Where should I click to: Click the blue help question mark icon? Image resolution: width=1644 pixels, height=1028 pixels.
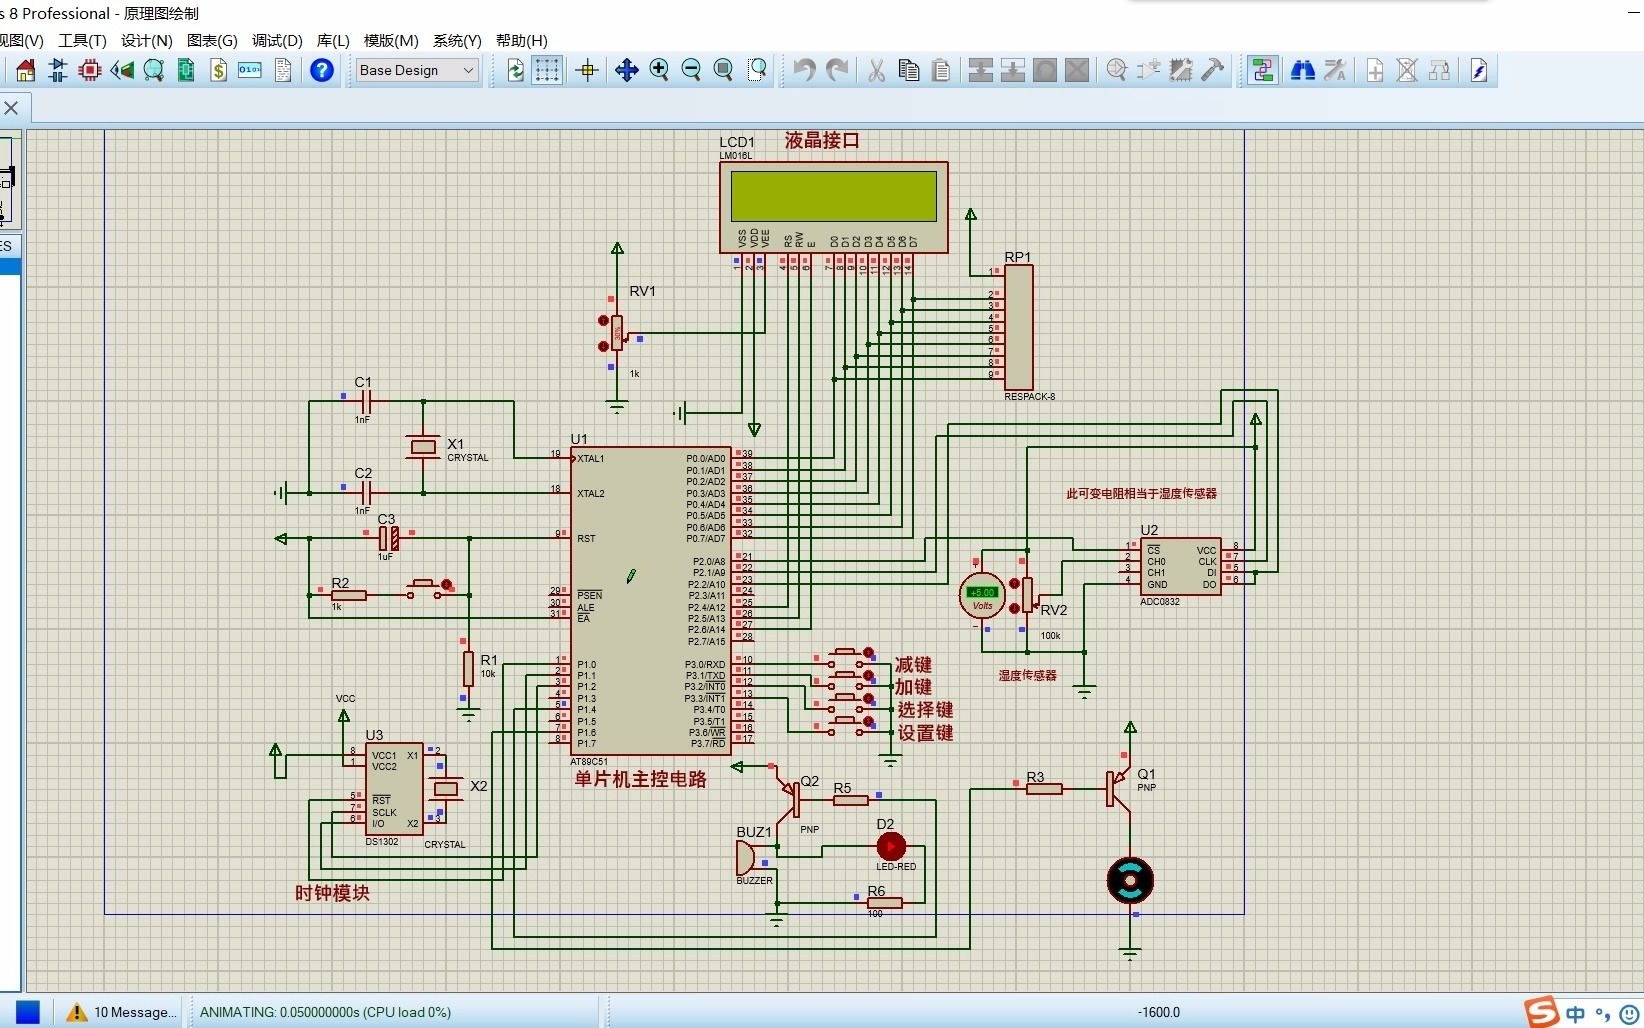(322, 70)
